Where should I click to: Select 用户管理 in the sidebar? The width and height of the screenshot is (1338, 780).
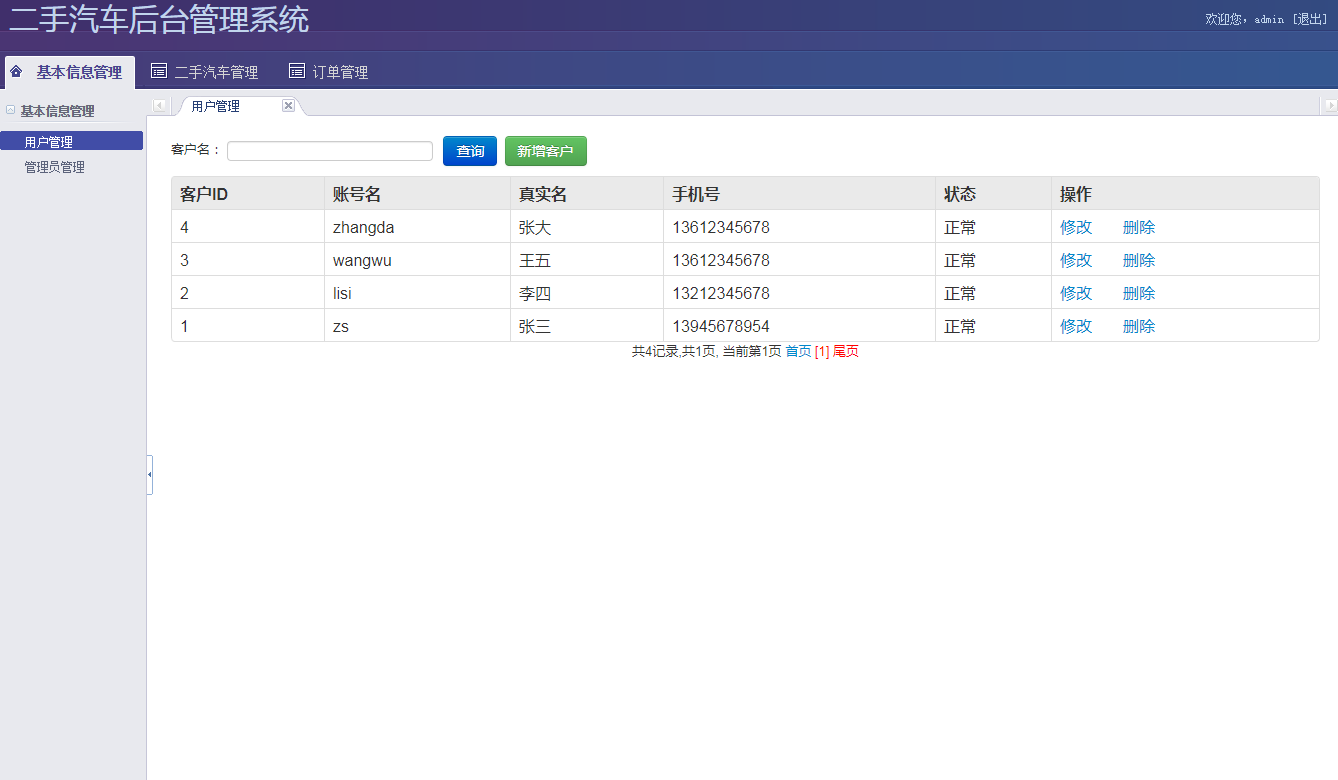point(49,142)
